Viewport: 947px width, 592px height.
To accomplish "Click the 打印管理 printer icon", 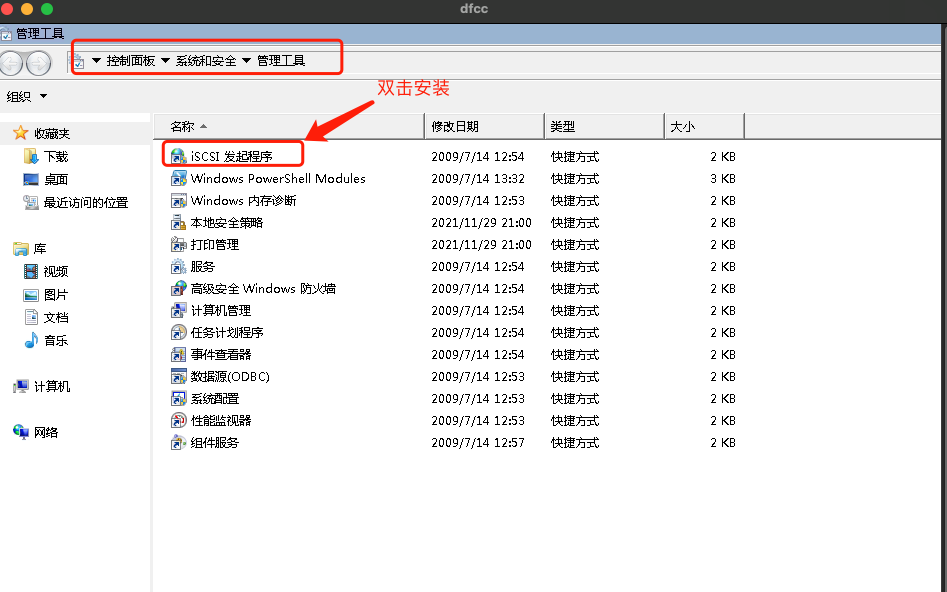I will point(178,245).
